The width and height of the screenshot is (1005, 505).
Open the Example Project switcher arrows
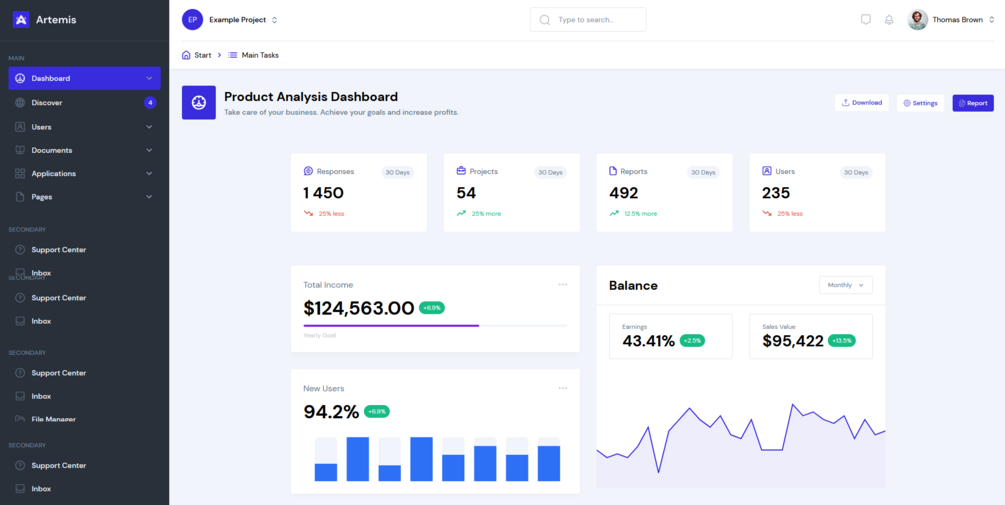274,20
